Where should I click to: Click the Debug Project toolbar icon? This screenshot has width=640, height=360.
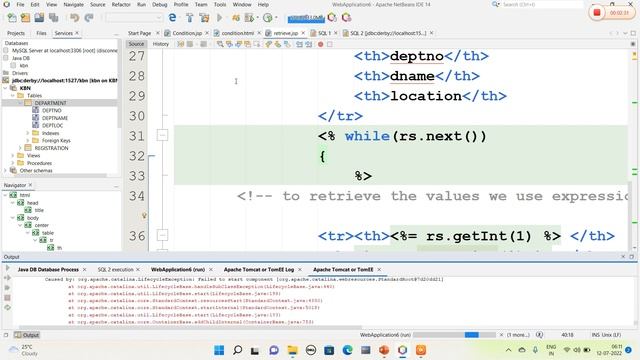tap(236, 18)
